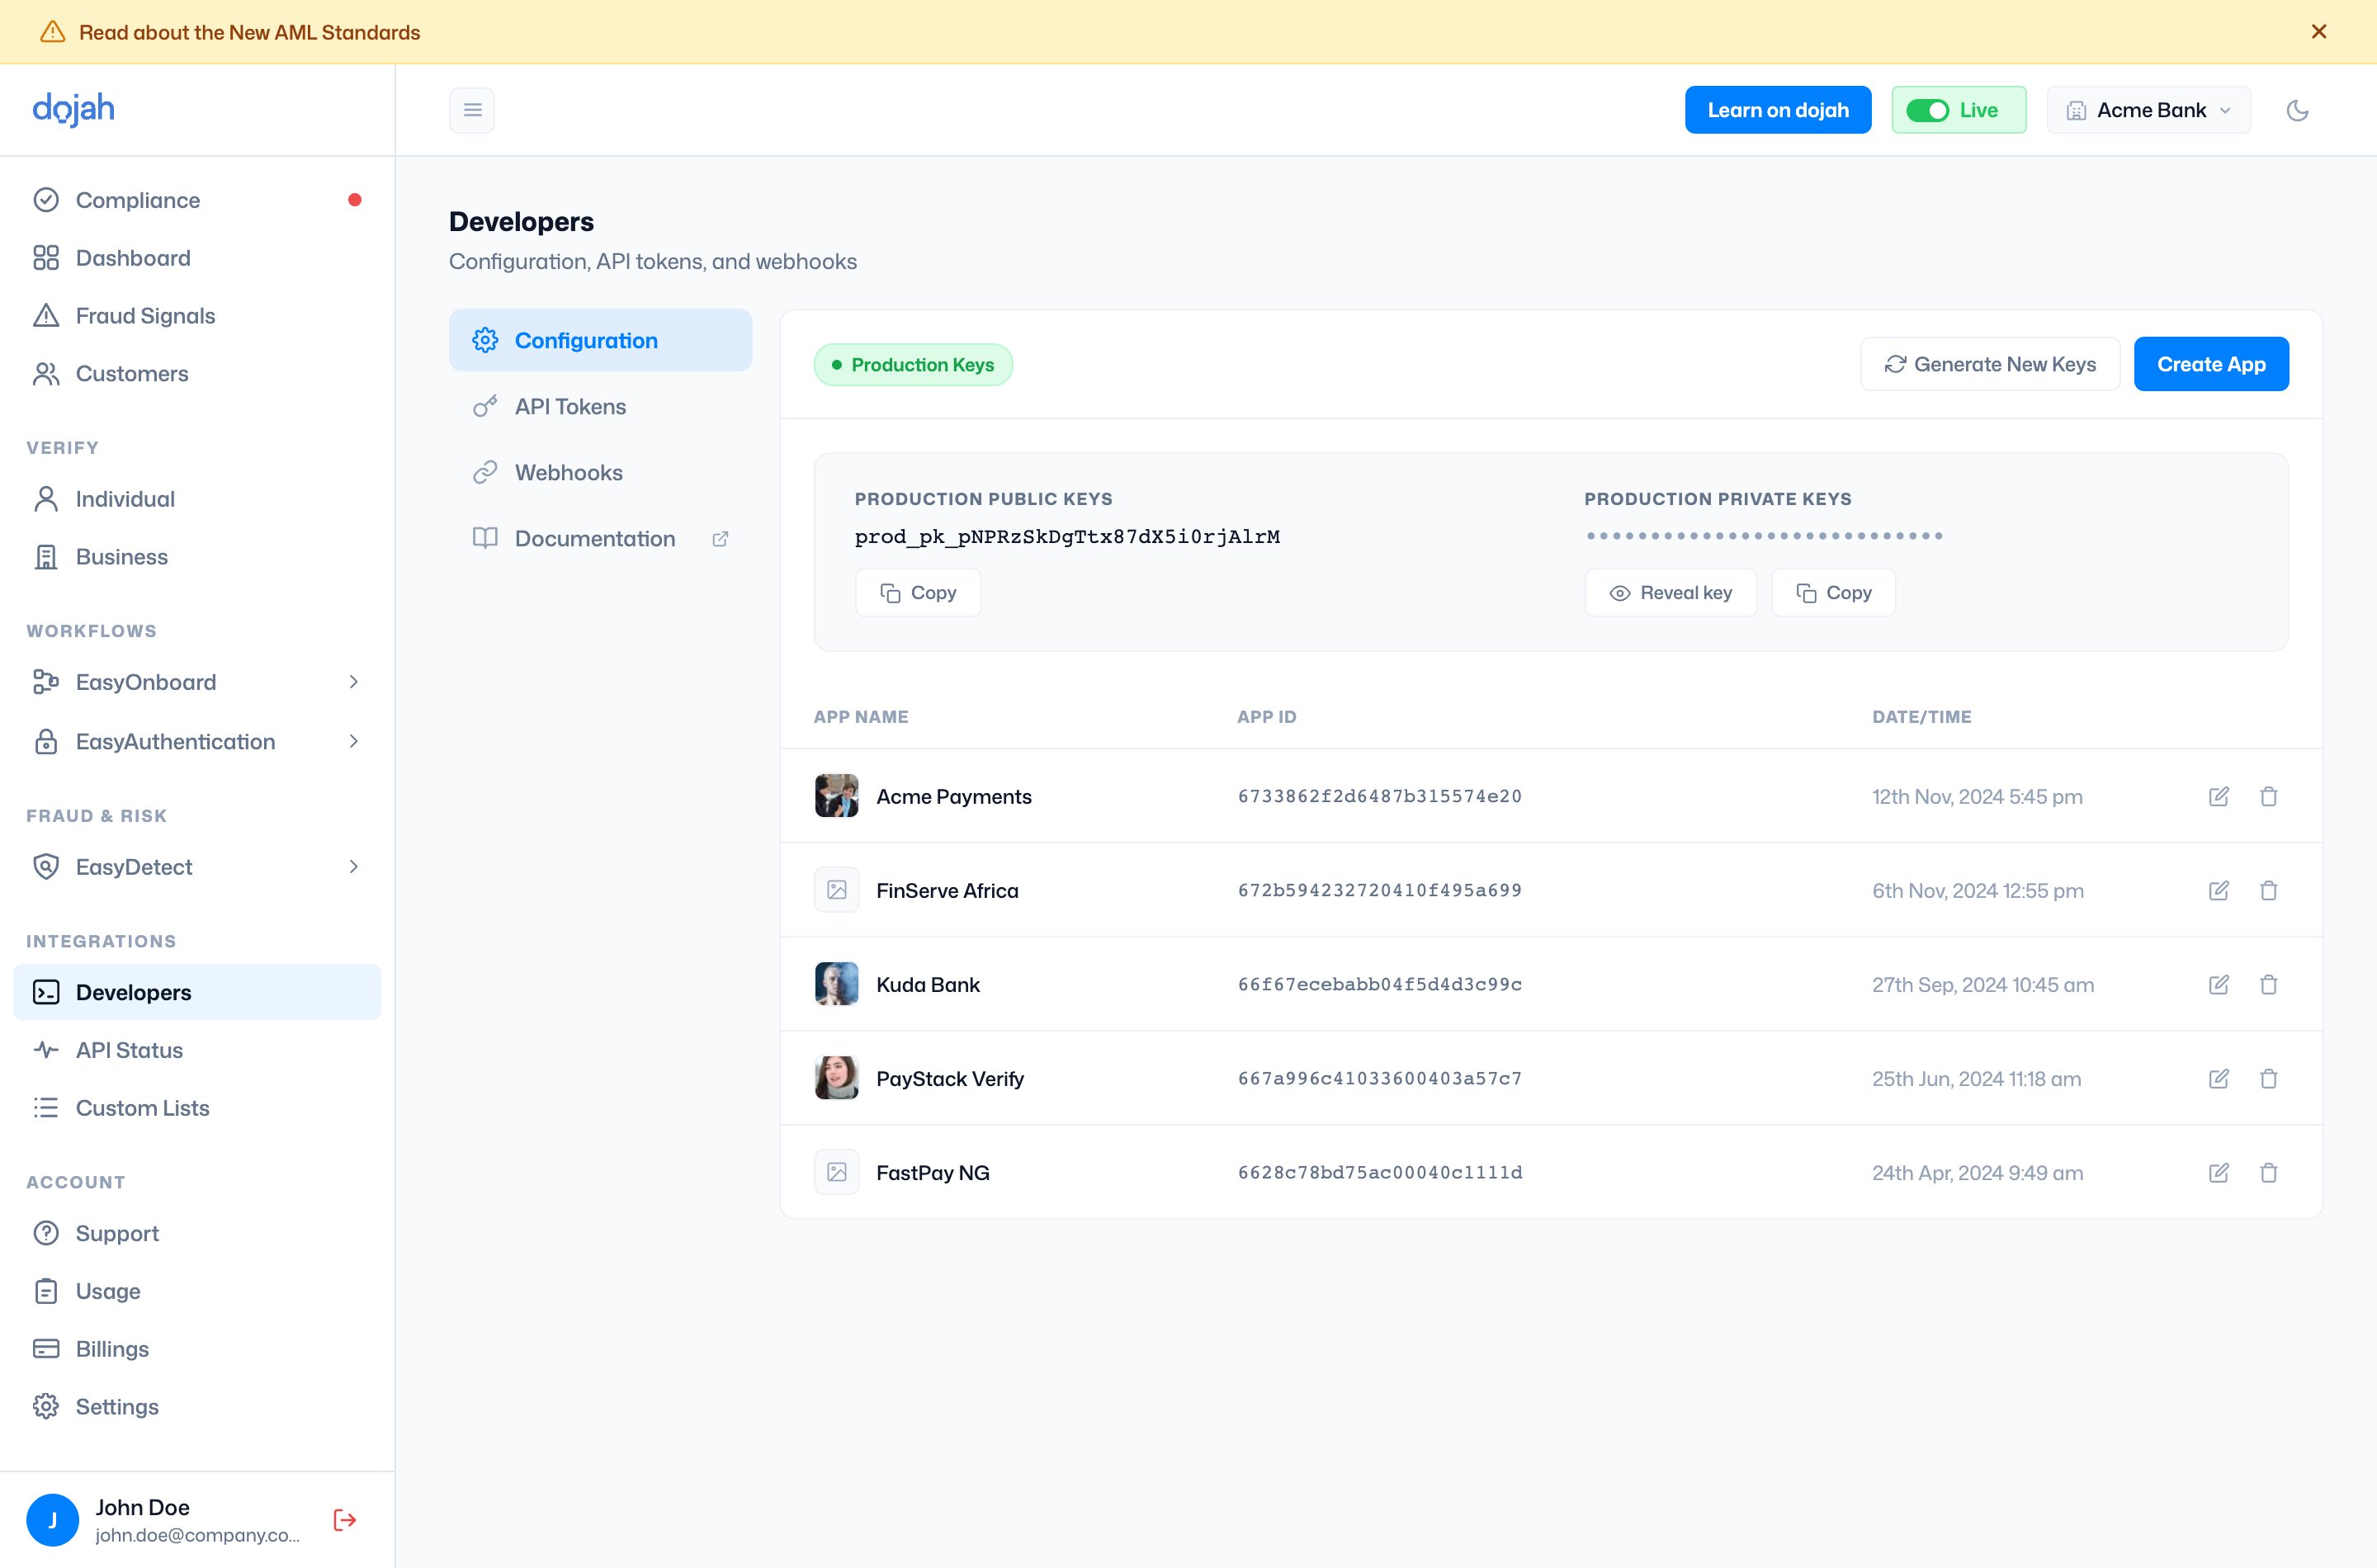Click the API Status pulse icon
2377x1568 pixels.
click(x=46, y=1050)
